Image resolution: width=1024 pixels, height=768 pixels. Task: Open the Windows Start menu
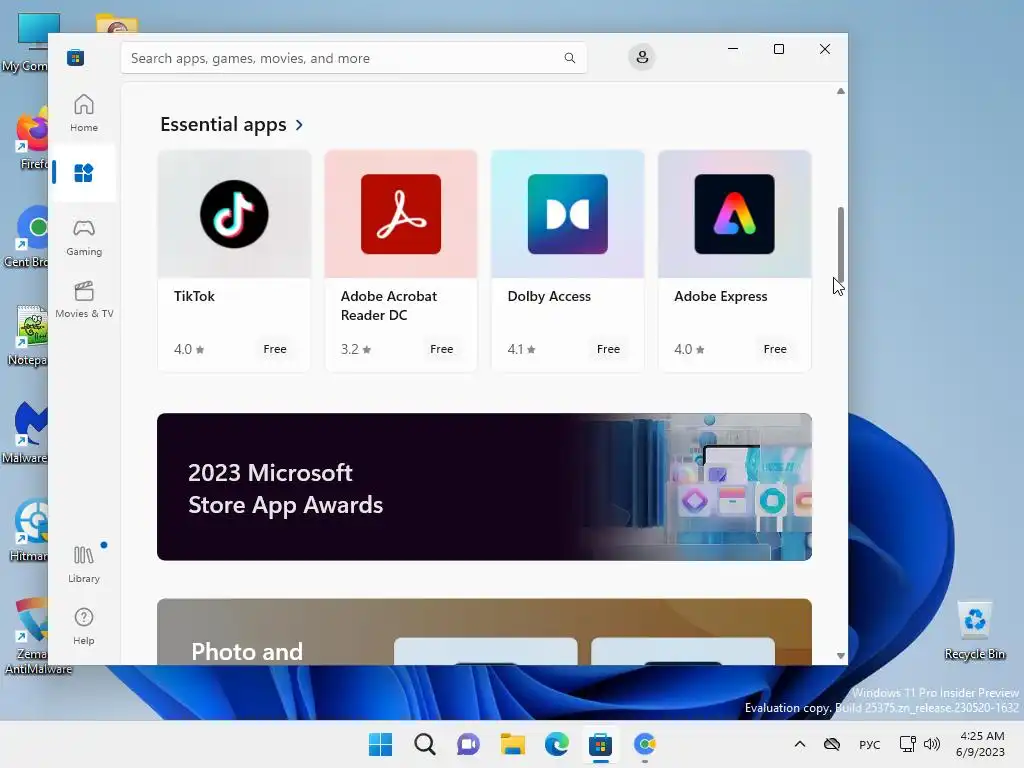(x=380, y=744)
